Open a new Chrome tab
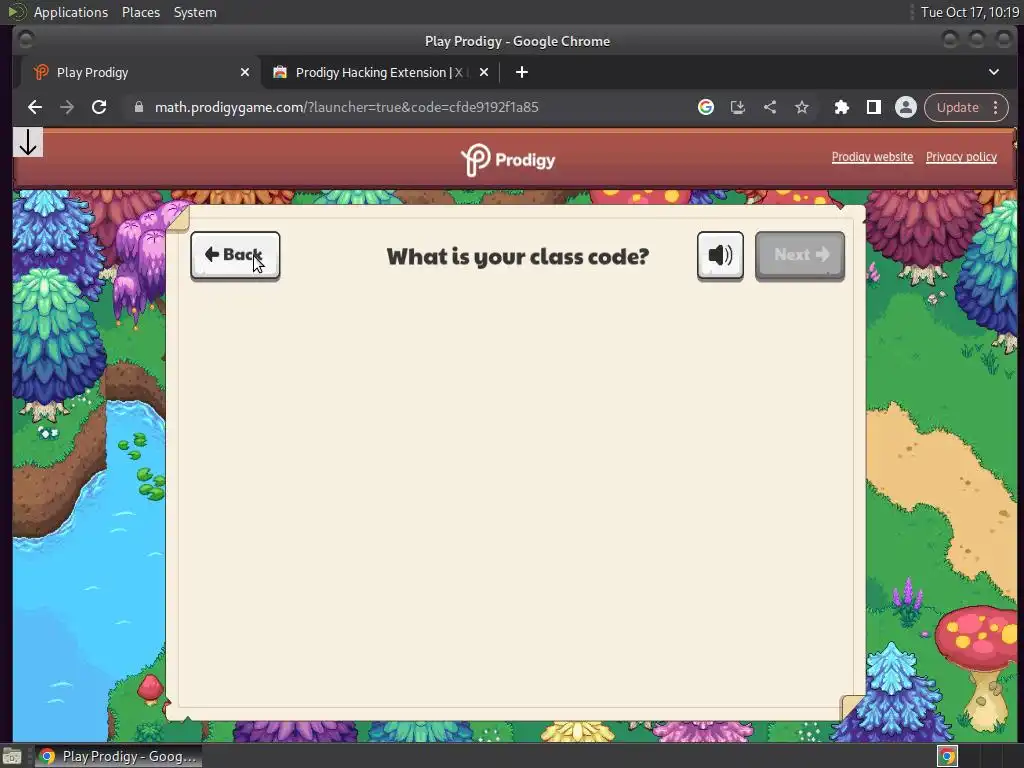 click(521, 72)
